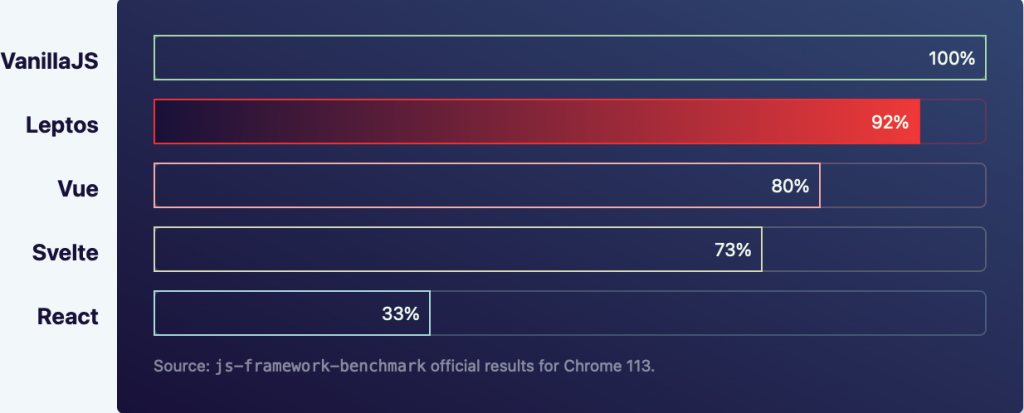Click the empty remainder of React's bar
Screen dimensions: 1024x413
click(x=708, y=313)
